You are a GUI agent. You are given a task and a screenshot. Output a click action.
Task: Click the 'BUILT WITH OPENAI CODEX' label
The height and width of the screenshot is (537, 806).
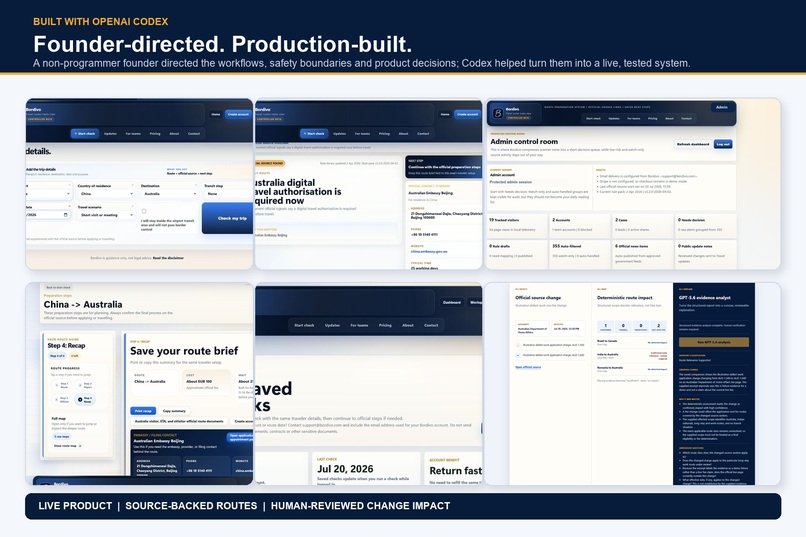[x=101, y=22]
